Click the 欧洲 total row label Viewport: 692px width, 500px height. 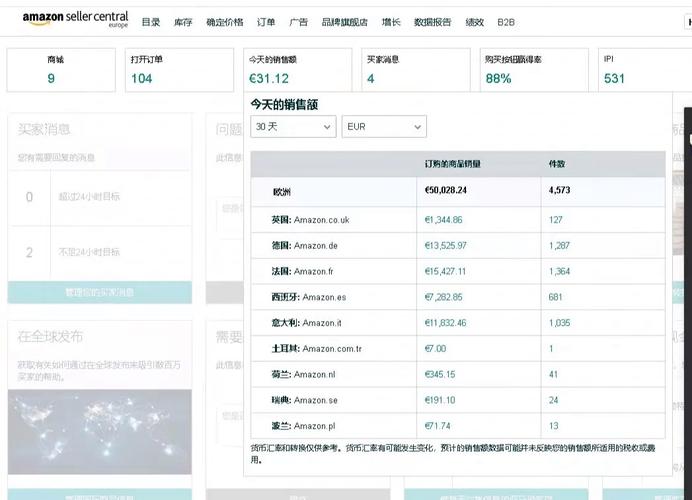(282, 192)
